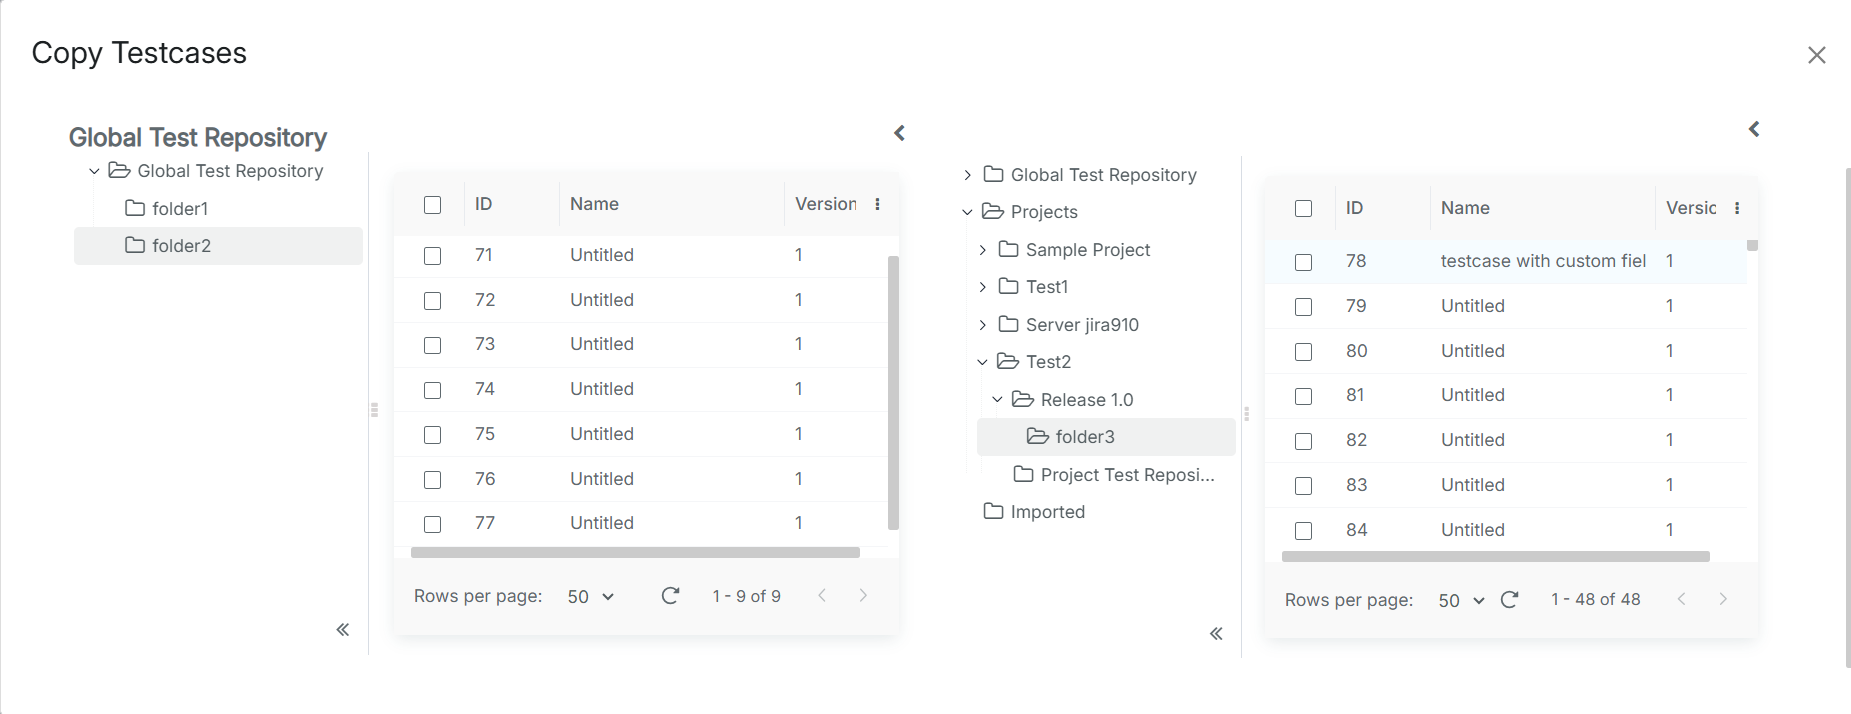Sort left table by Name column
The image size is (1851, 714).
(595, 204)
